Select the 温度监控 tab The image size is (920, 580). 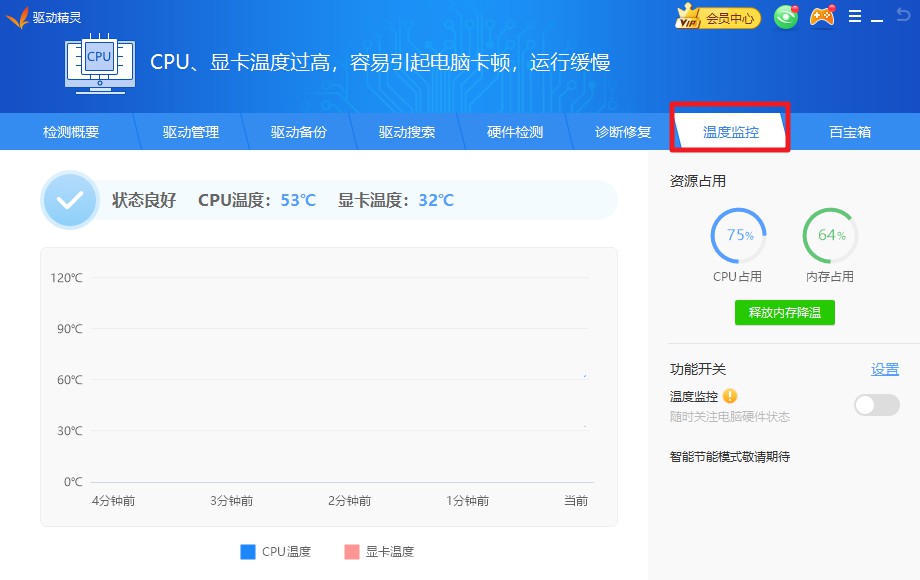[731, 132]
